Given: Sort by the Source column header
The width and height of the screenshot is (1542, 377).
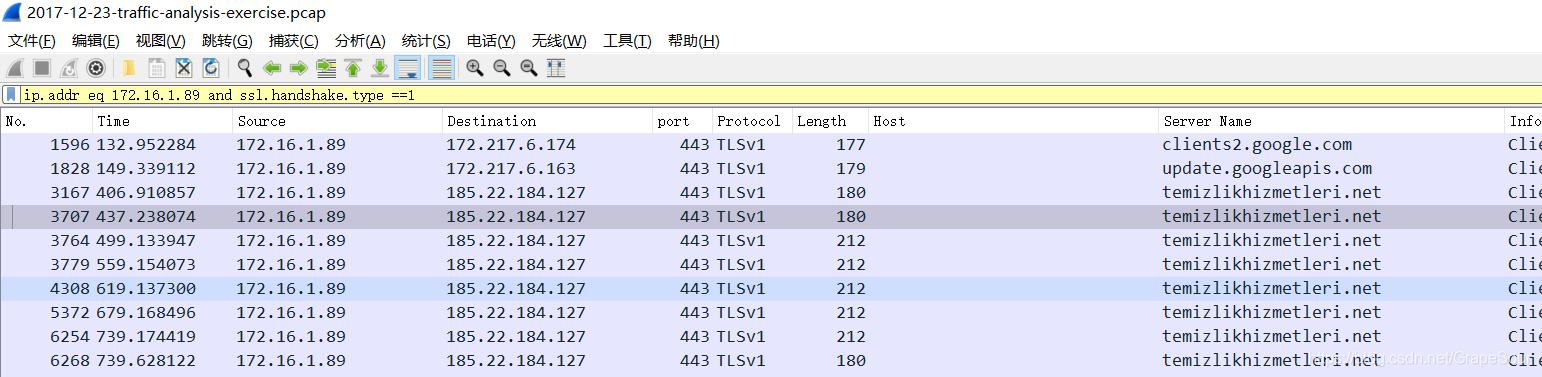Looking at the screenshot, I should [x=337, y=121].
